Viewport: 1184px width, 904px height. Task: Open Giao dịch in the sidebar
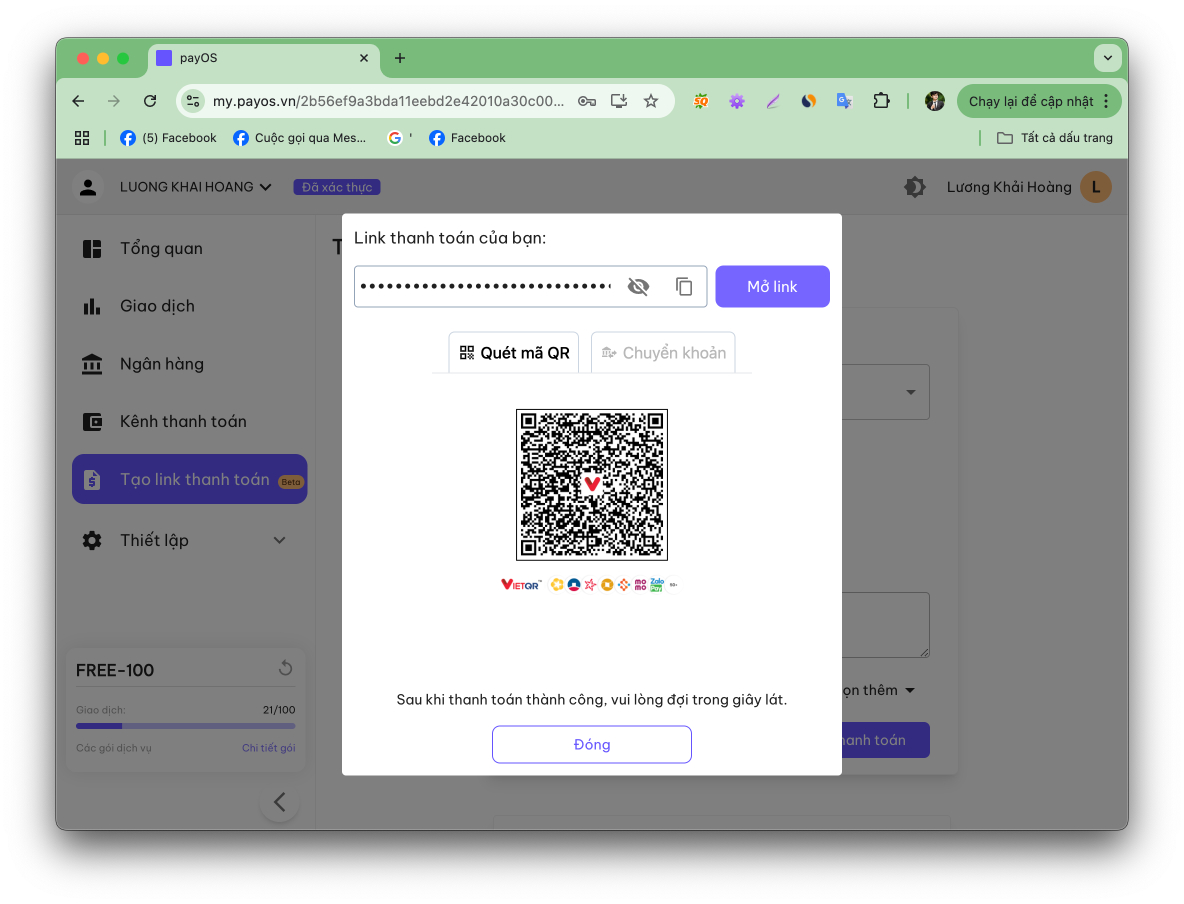tap(157, 306)
